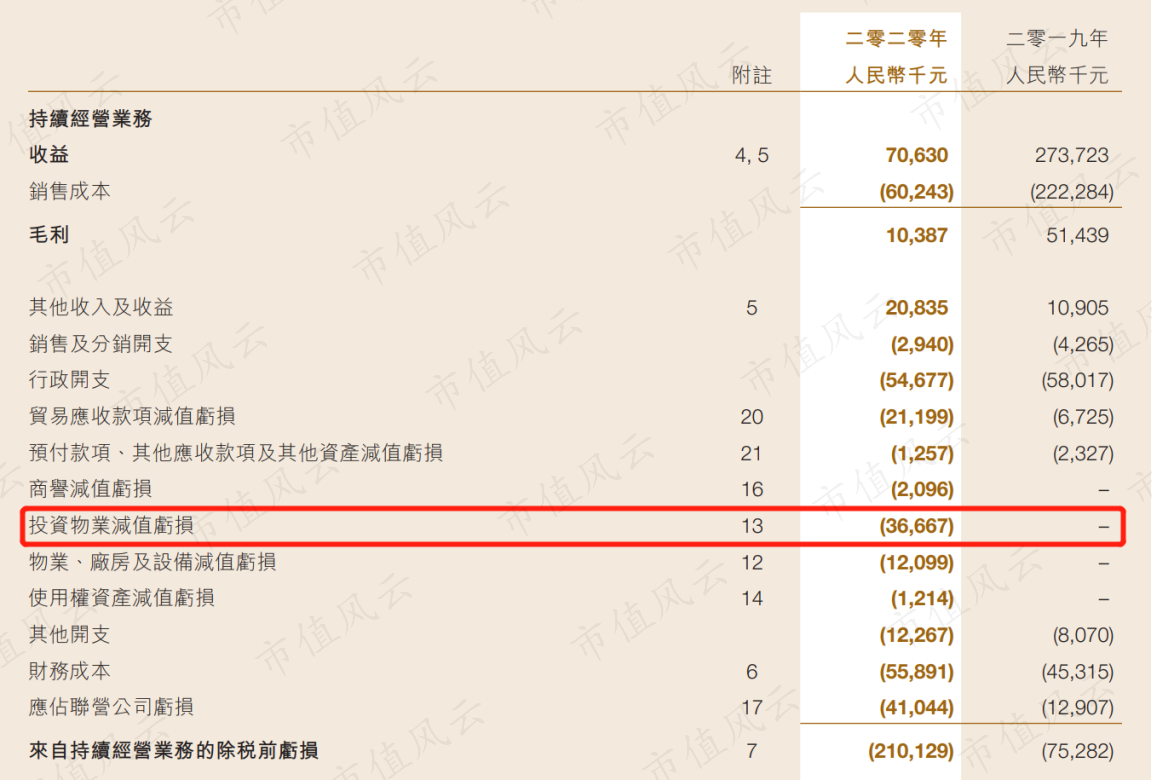1152x780 pixels.
Task: Click note number 12
Action: pyautogui.click(x=752, y=563)
